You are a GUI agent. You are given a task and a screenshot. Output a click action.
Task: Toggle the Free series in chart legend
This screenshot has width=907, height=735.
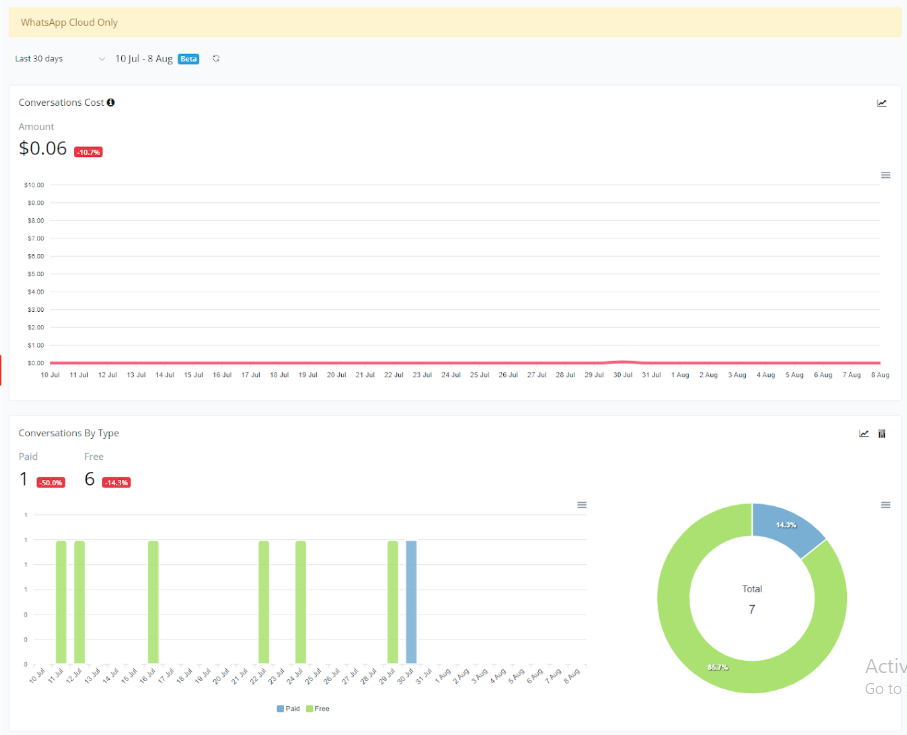point(317,708)
